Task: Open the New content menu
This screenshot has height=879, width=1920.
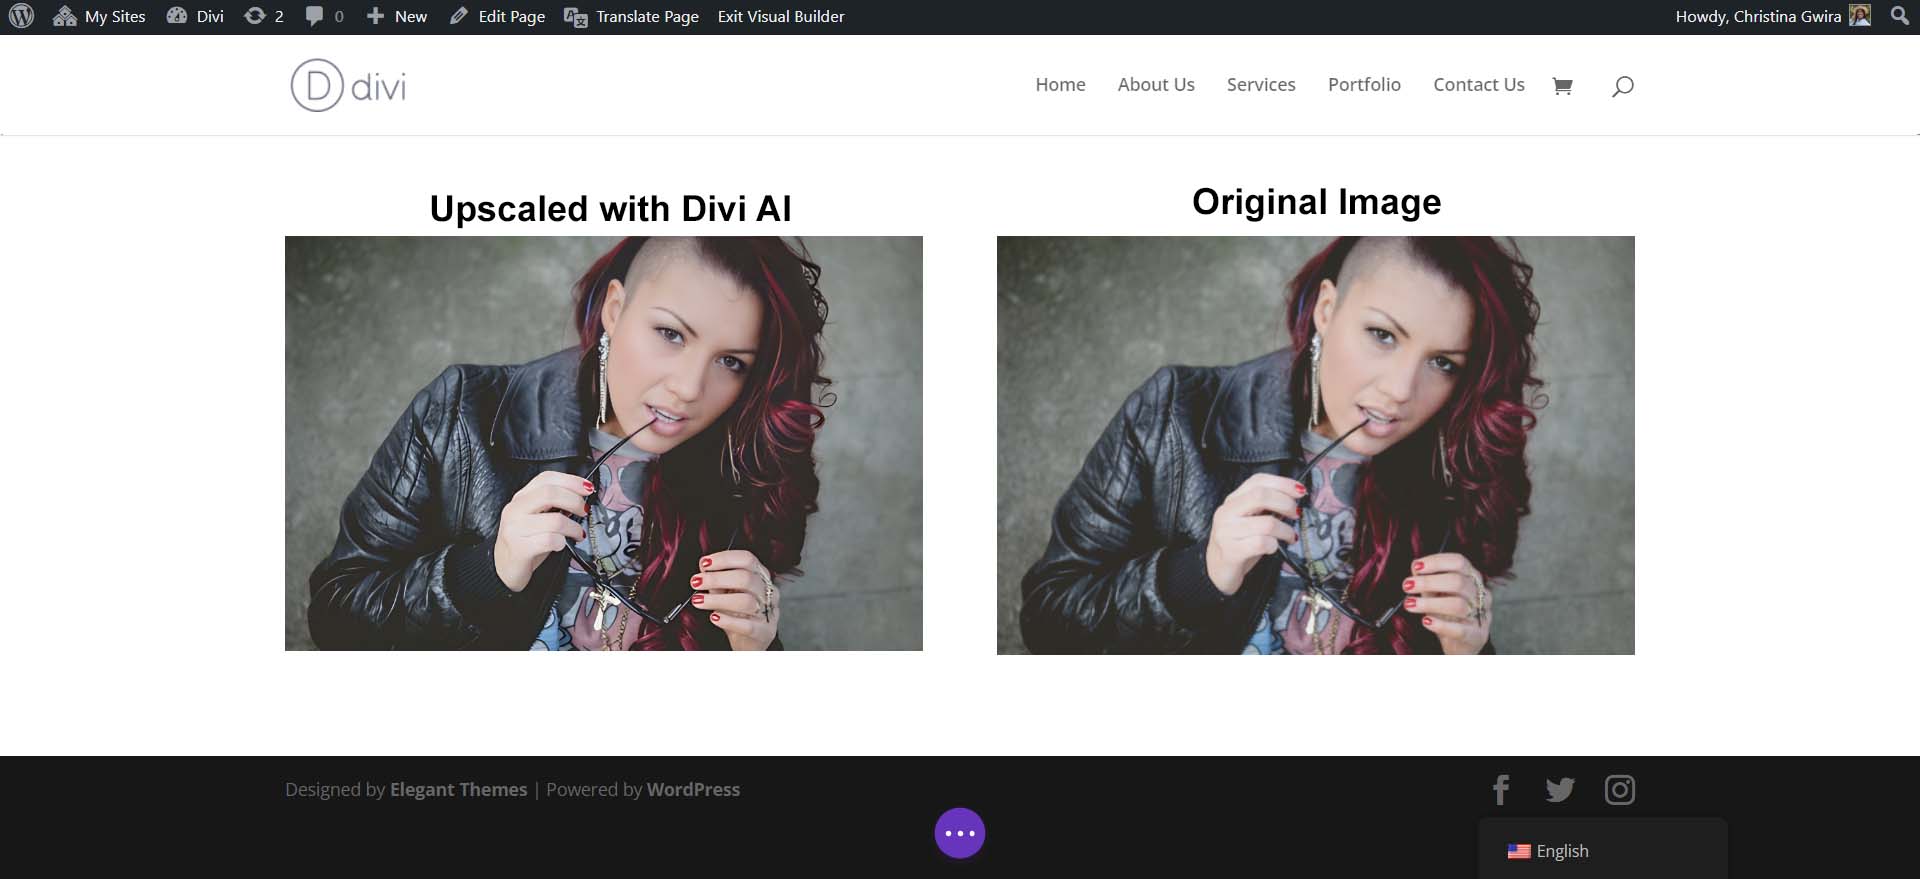Action: coord(397,16)
